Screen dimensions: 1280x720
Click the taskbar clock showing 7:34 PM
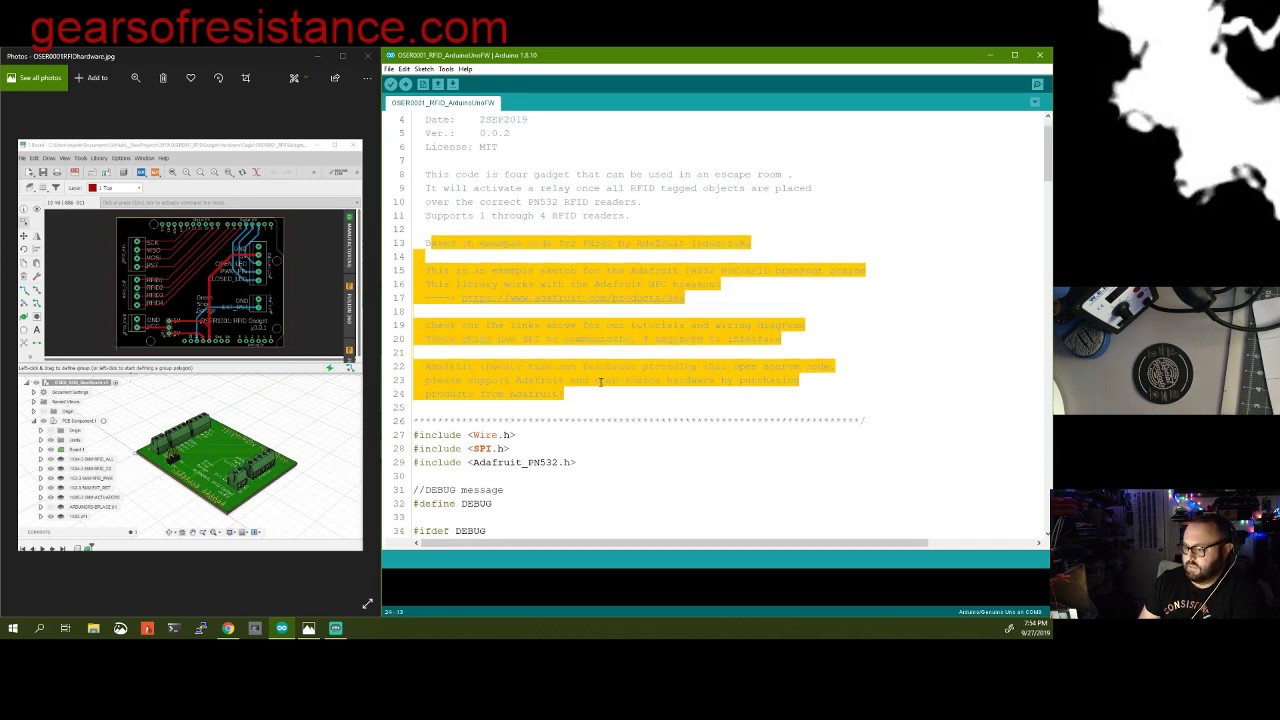coord(1036,628)
